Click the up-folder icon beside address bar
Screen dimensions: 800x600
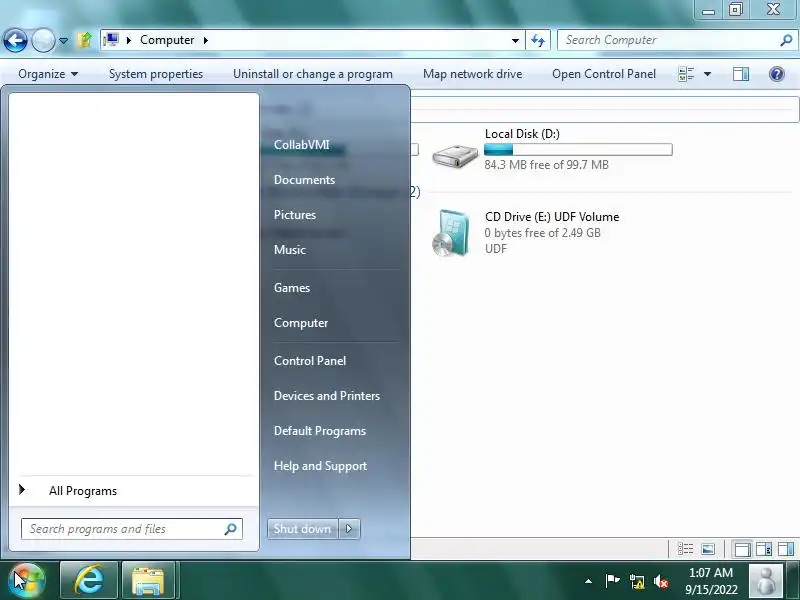(85, 40)
